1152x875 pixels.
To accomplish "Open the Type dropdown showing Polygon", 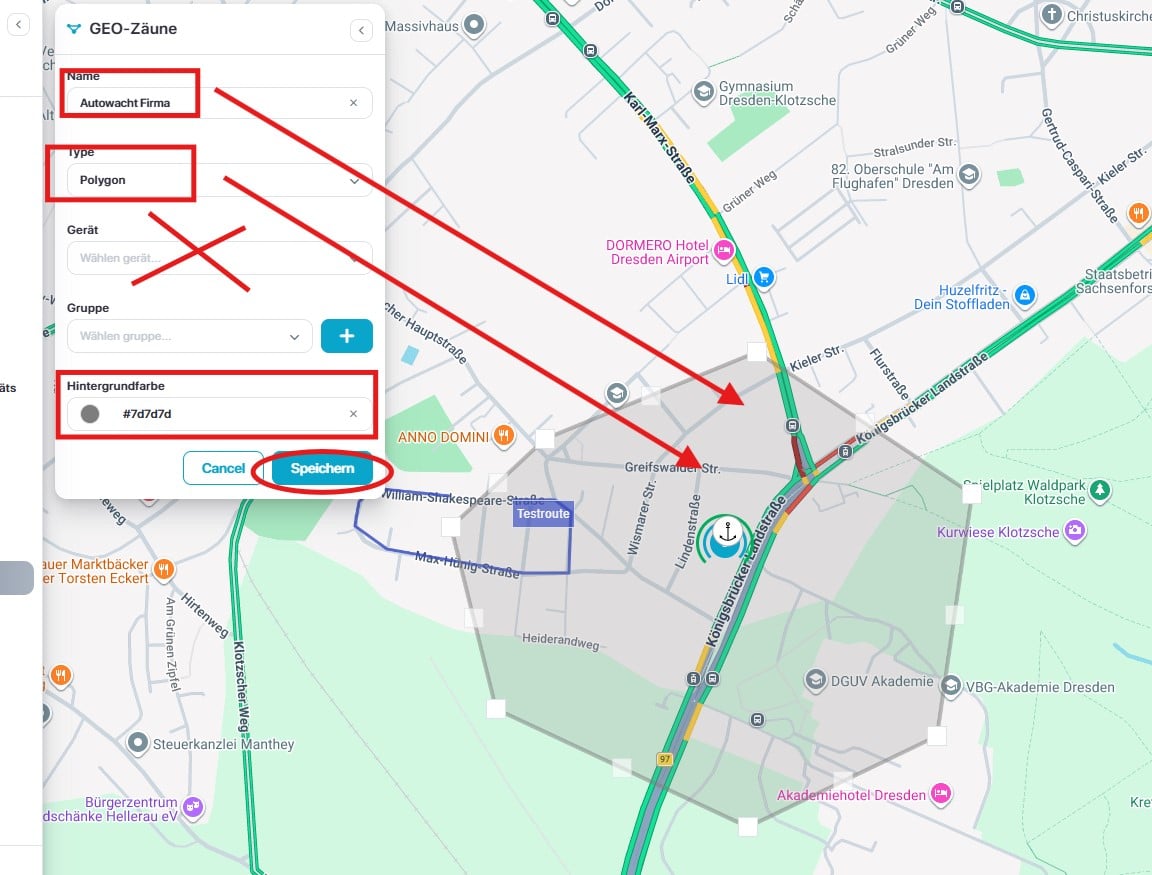I will pyautogui.click(x=220, y=180).
